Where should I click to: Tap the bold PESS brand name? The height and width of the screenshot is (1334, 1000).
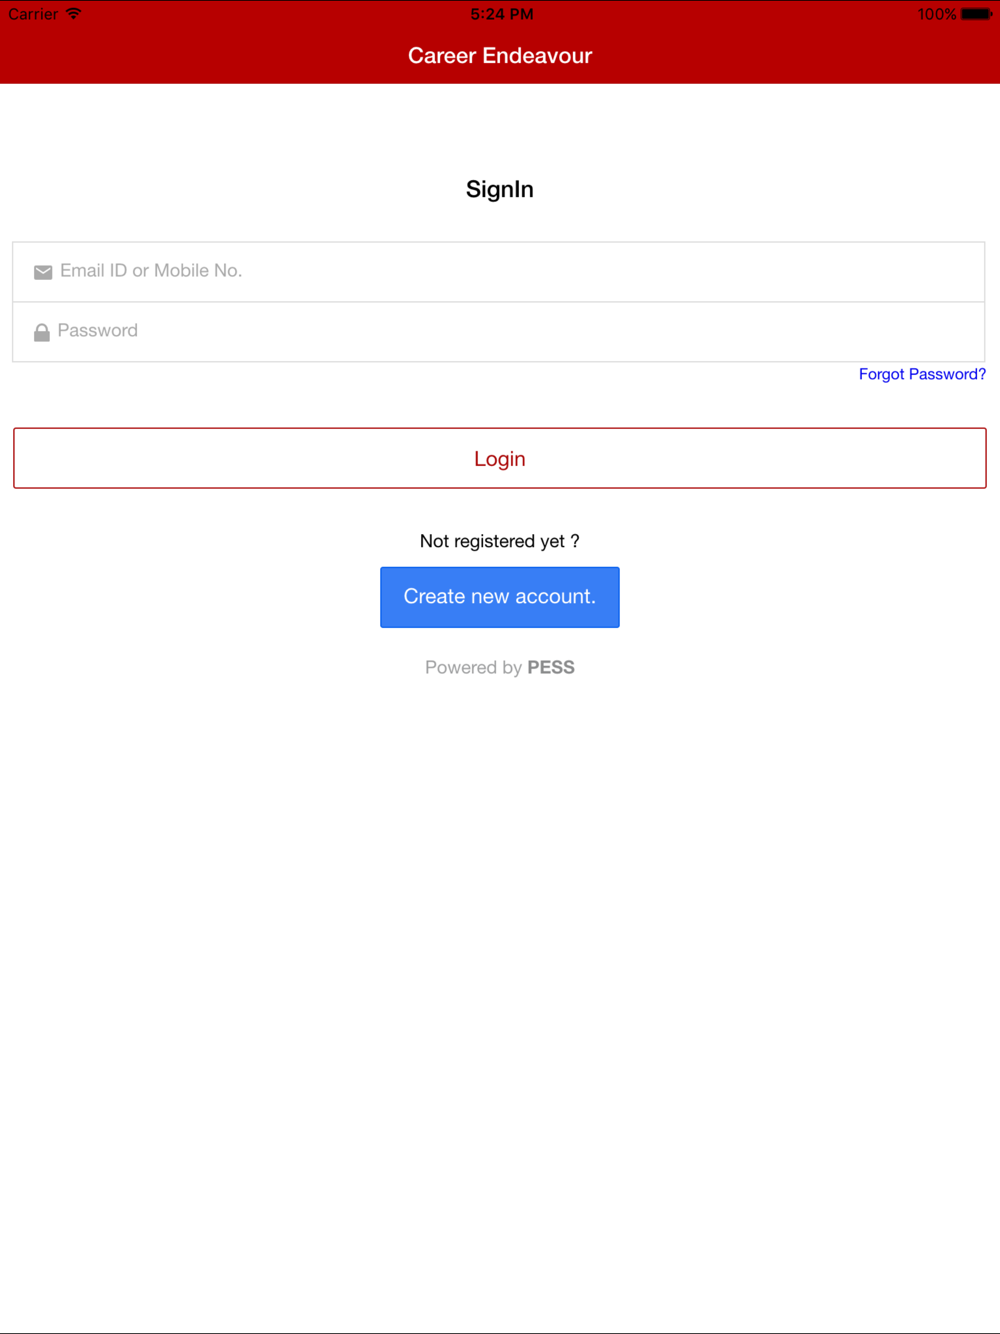[551, 667]
